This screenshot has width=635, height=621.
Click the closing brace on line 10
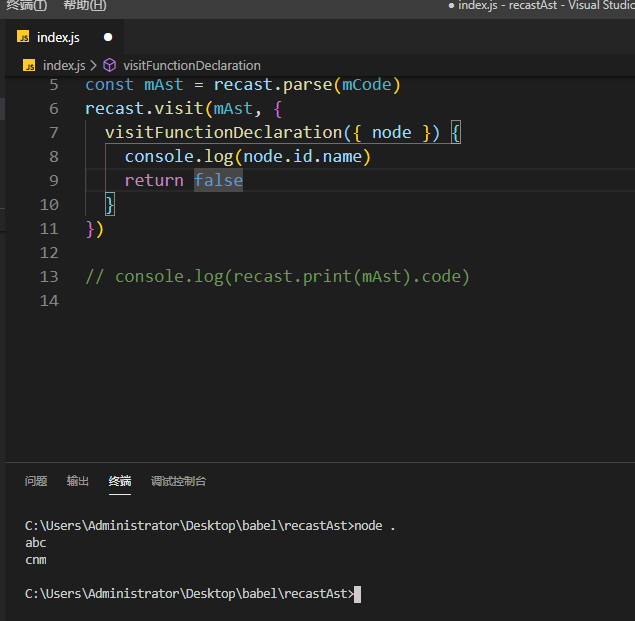click(x=110, y=204)
